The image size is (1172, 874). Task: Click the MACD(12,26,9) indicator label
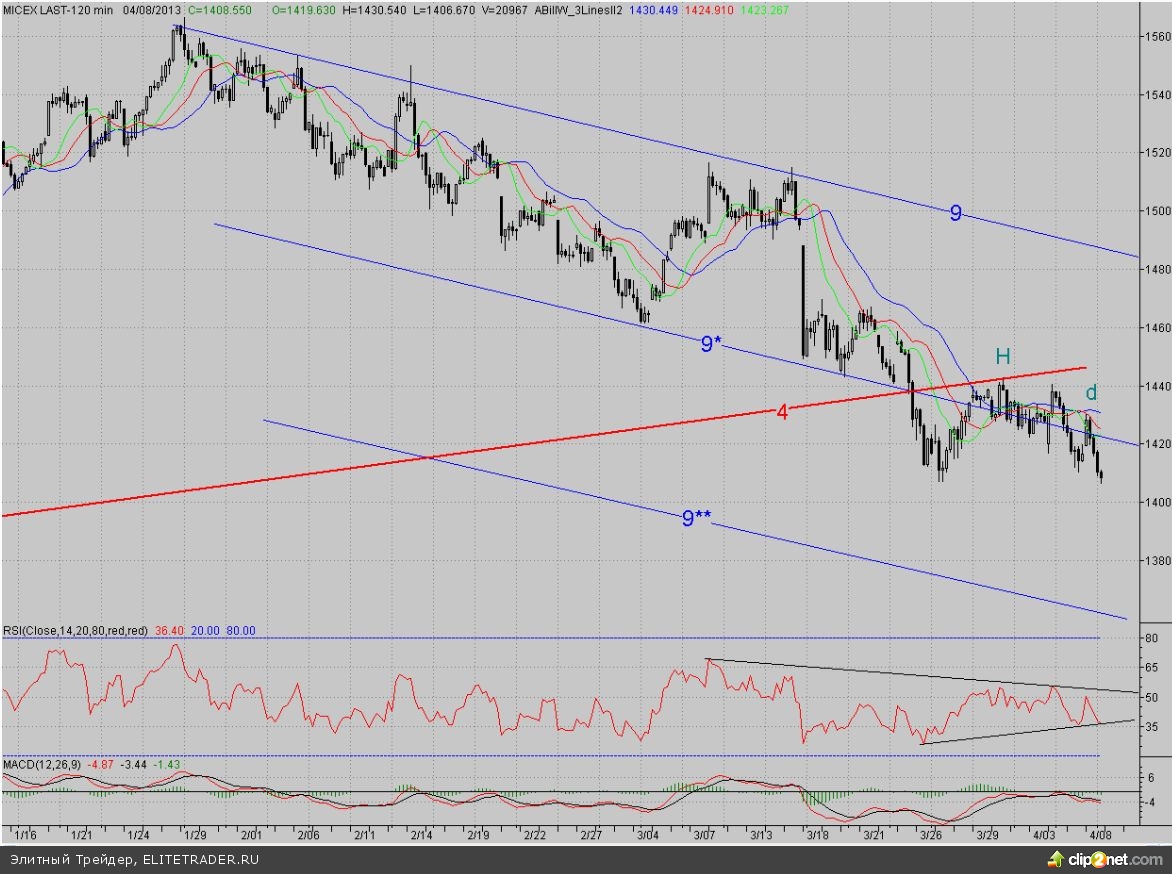click(42, 765)
